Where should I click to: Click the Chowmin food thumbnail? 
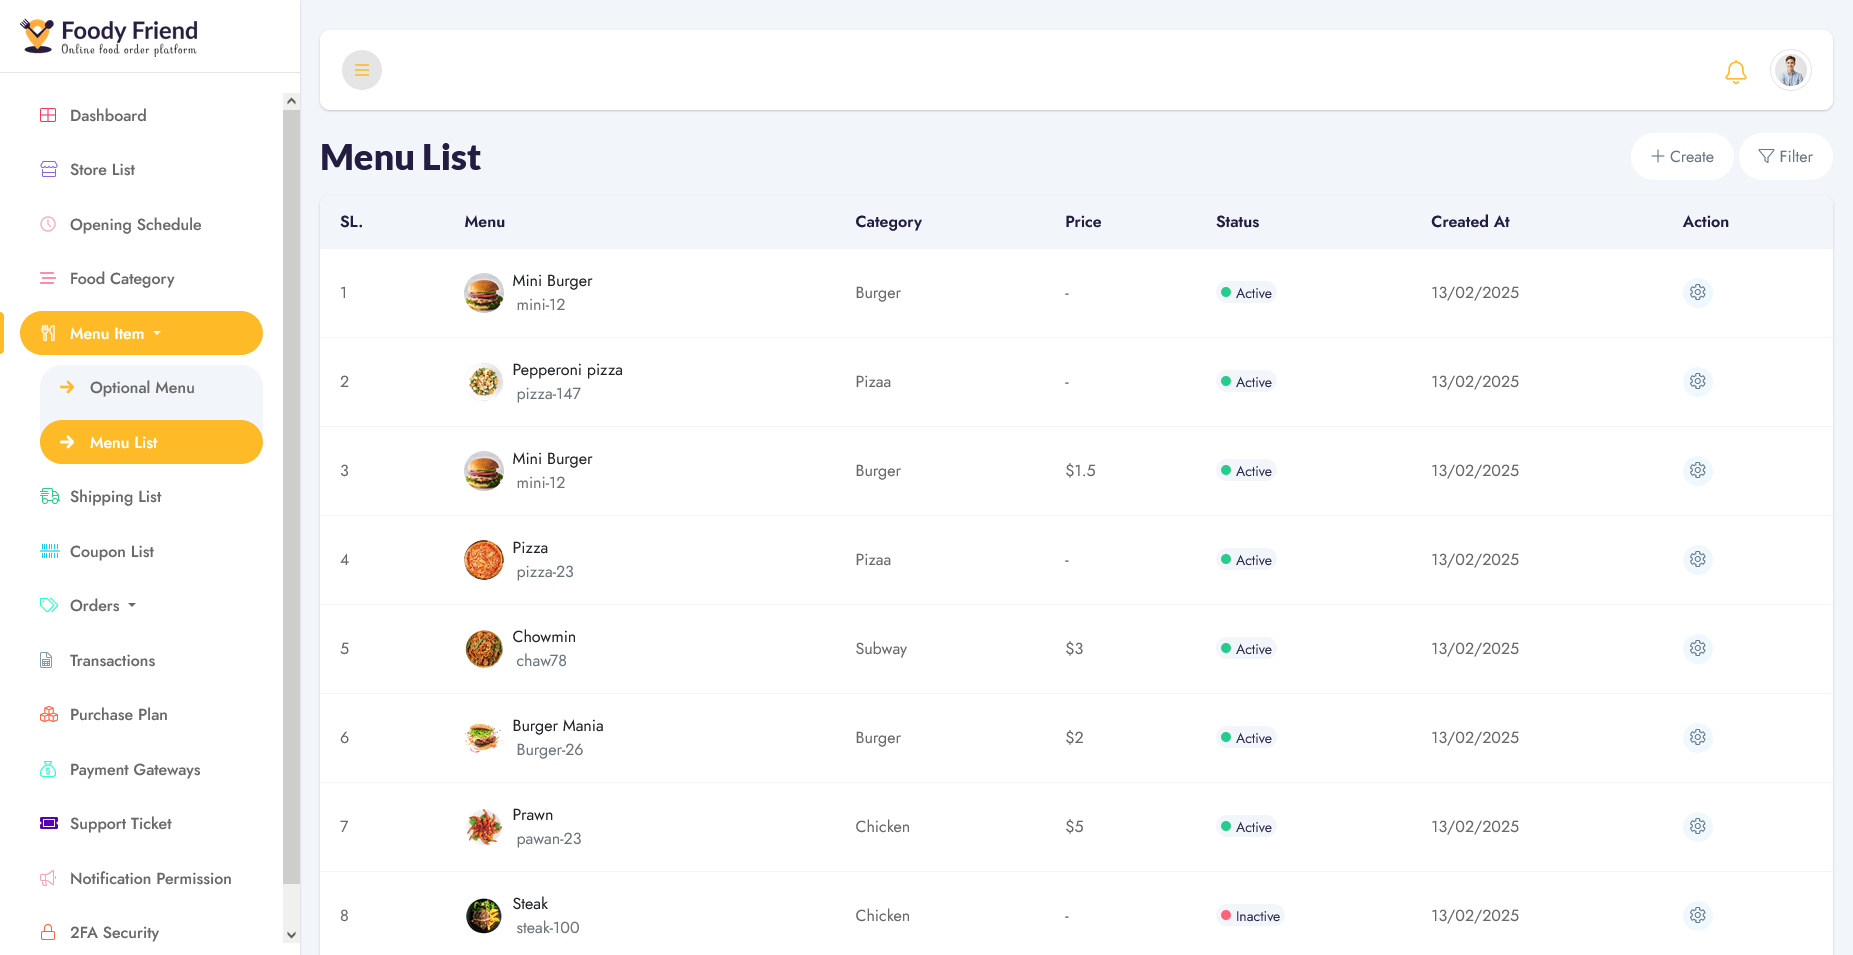tap(484, 649)
